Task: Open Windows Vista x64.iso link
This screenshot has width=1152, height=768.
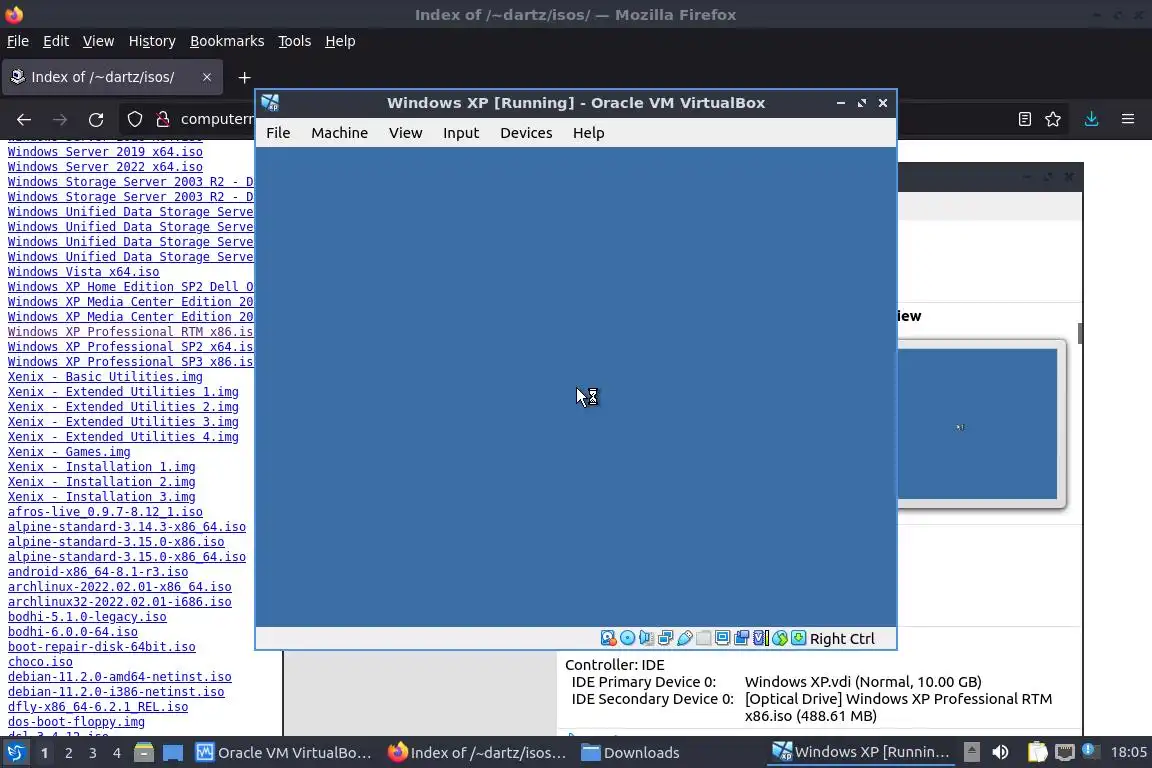Action: coord(83,272)
